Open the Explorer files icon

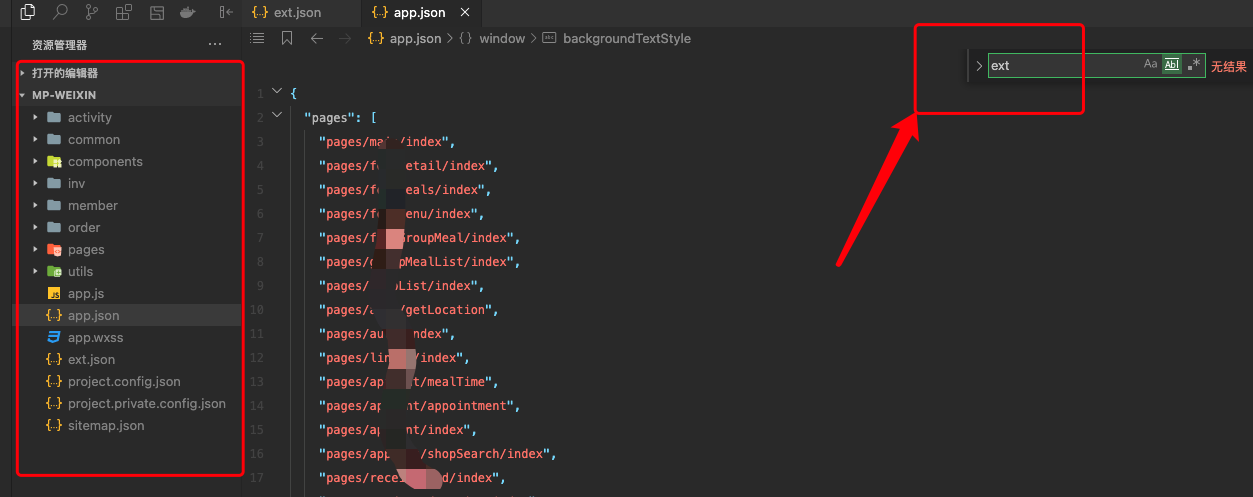click(28, 13)
